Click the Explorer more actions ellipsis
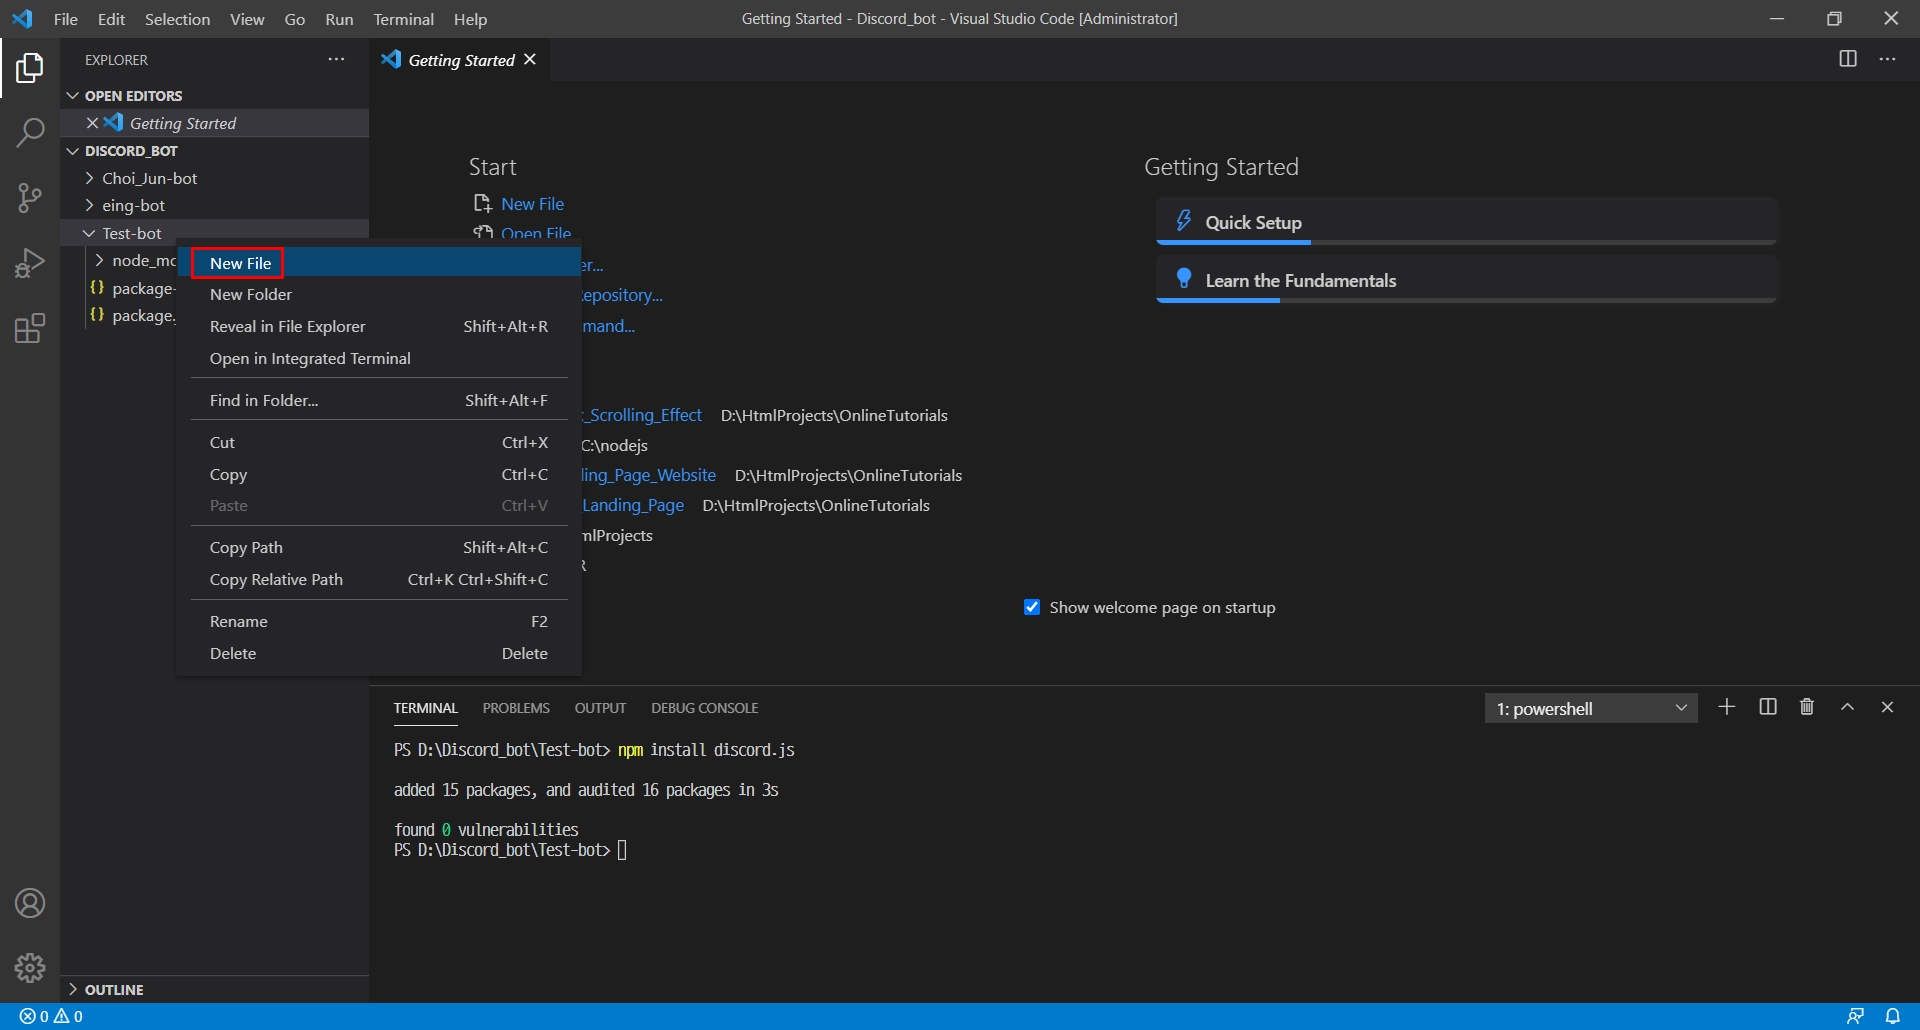The width and height of the screenshot is (1920, 1030). click(336, 60)
